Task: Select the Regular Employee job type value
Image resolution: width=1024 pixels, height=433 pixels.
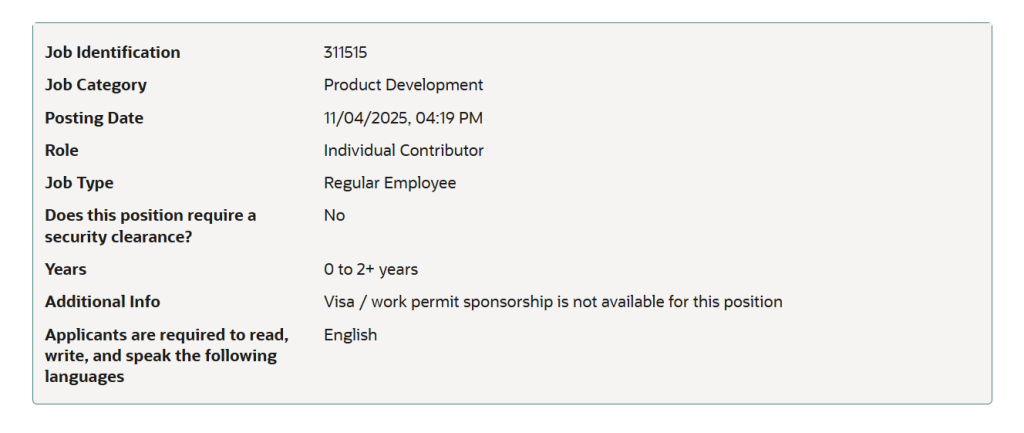Action: [389, 183]
